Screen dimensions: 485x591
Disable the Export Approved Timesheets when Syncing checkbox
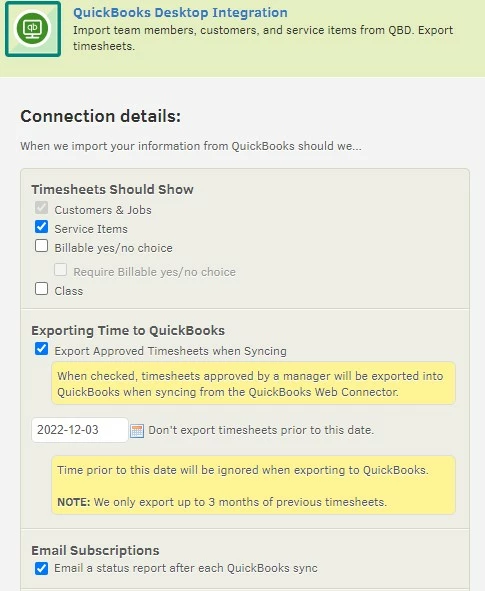coord(41,349)
